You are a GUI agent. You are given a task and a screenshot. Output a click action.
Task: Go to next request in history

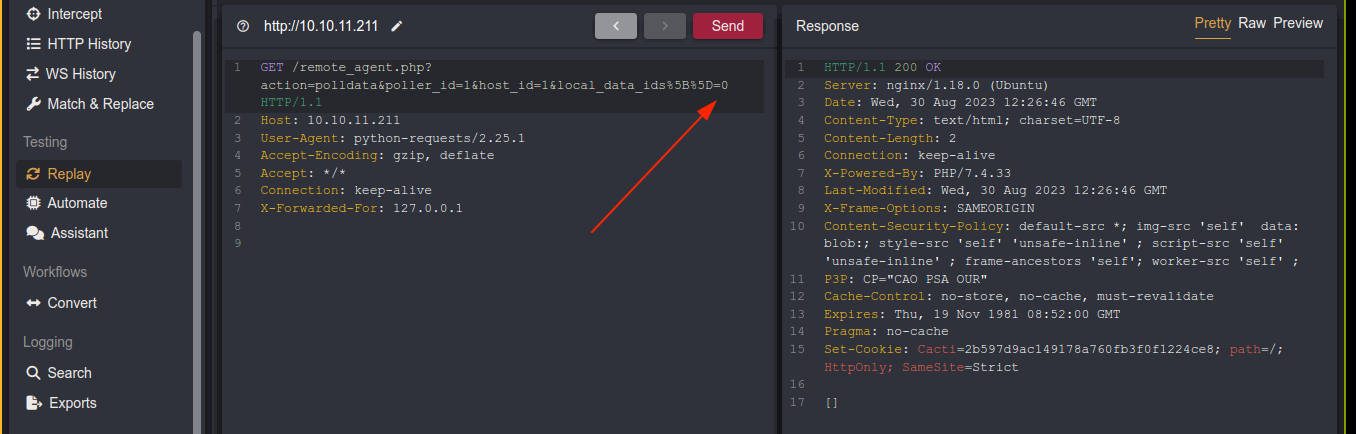pyautogui.click(x=665, y=26)
